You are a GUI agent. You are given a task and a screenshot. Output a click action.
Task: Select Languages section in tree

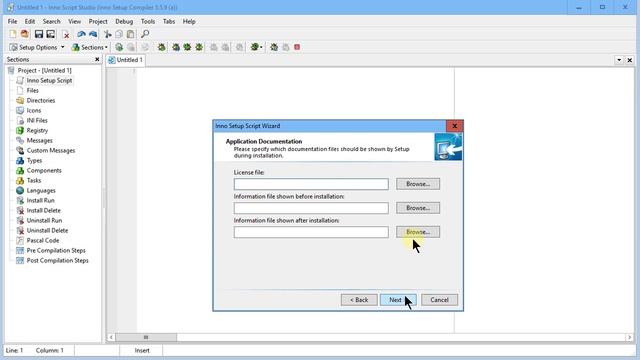click(x=41, y=190)
